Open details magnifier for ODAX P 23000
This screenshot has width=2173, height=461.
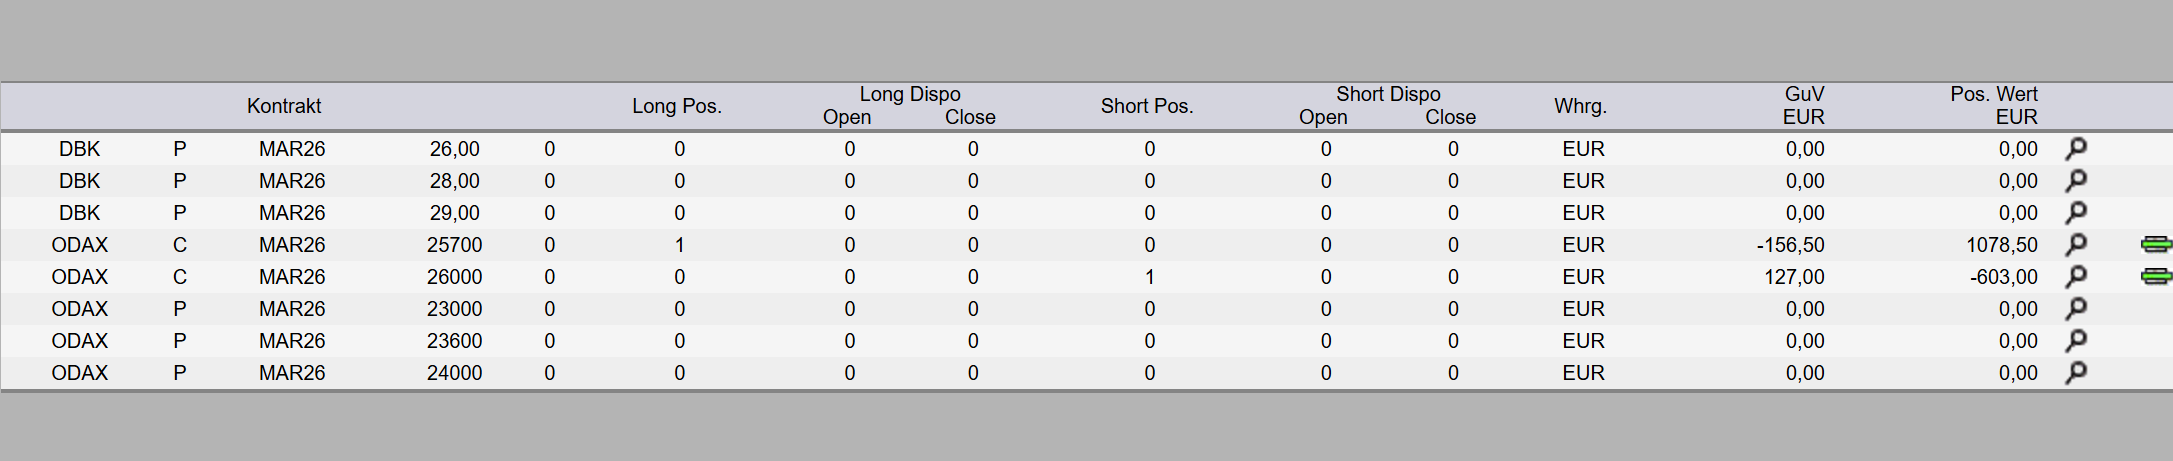coord(2076,309)
